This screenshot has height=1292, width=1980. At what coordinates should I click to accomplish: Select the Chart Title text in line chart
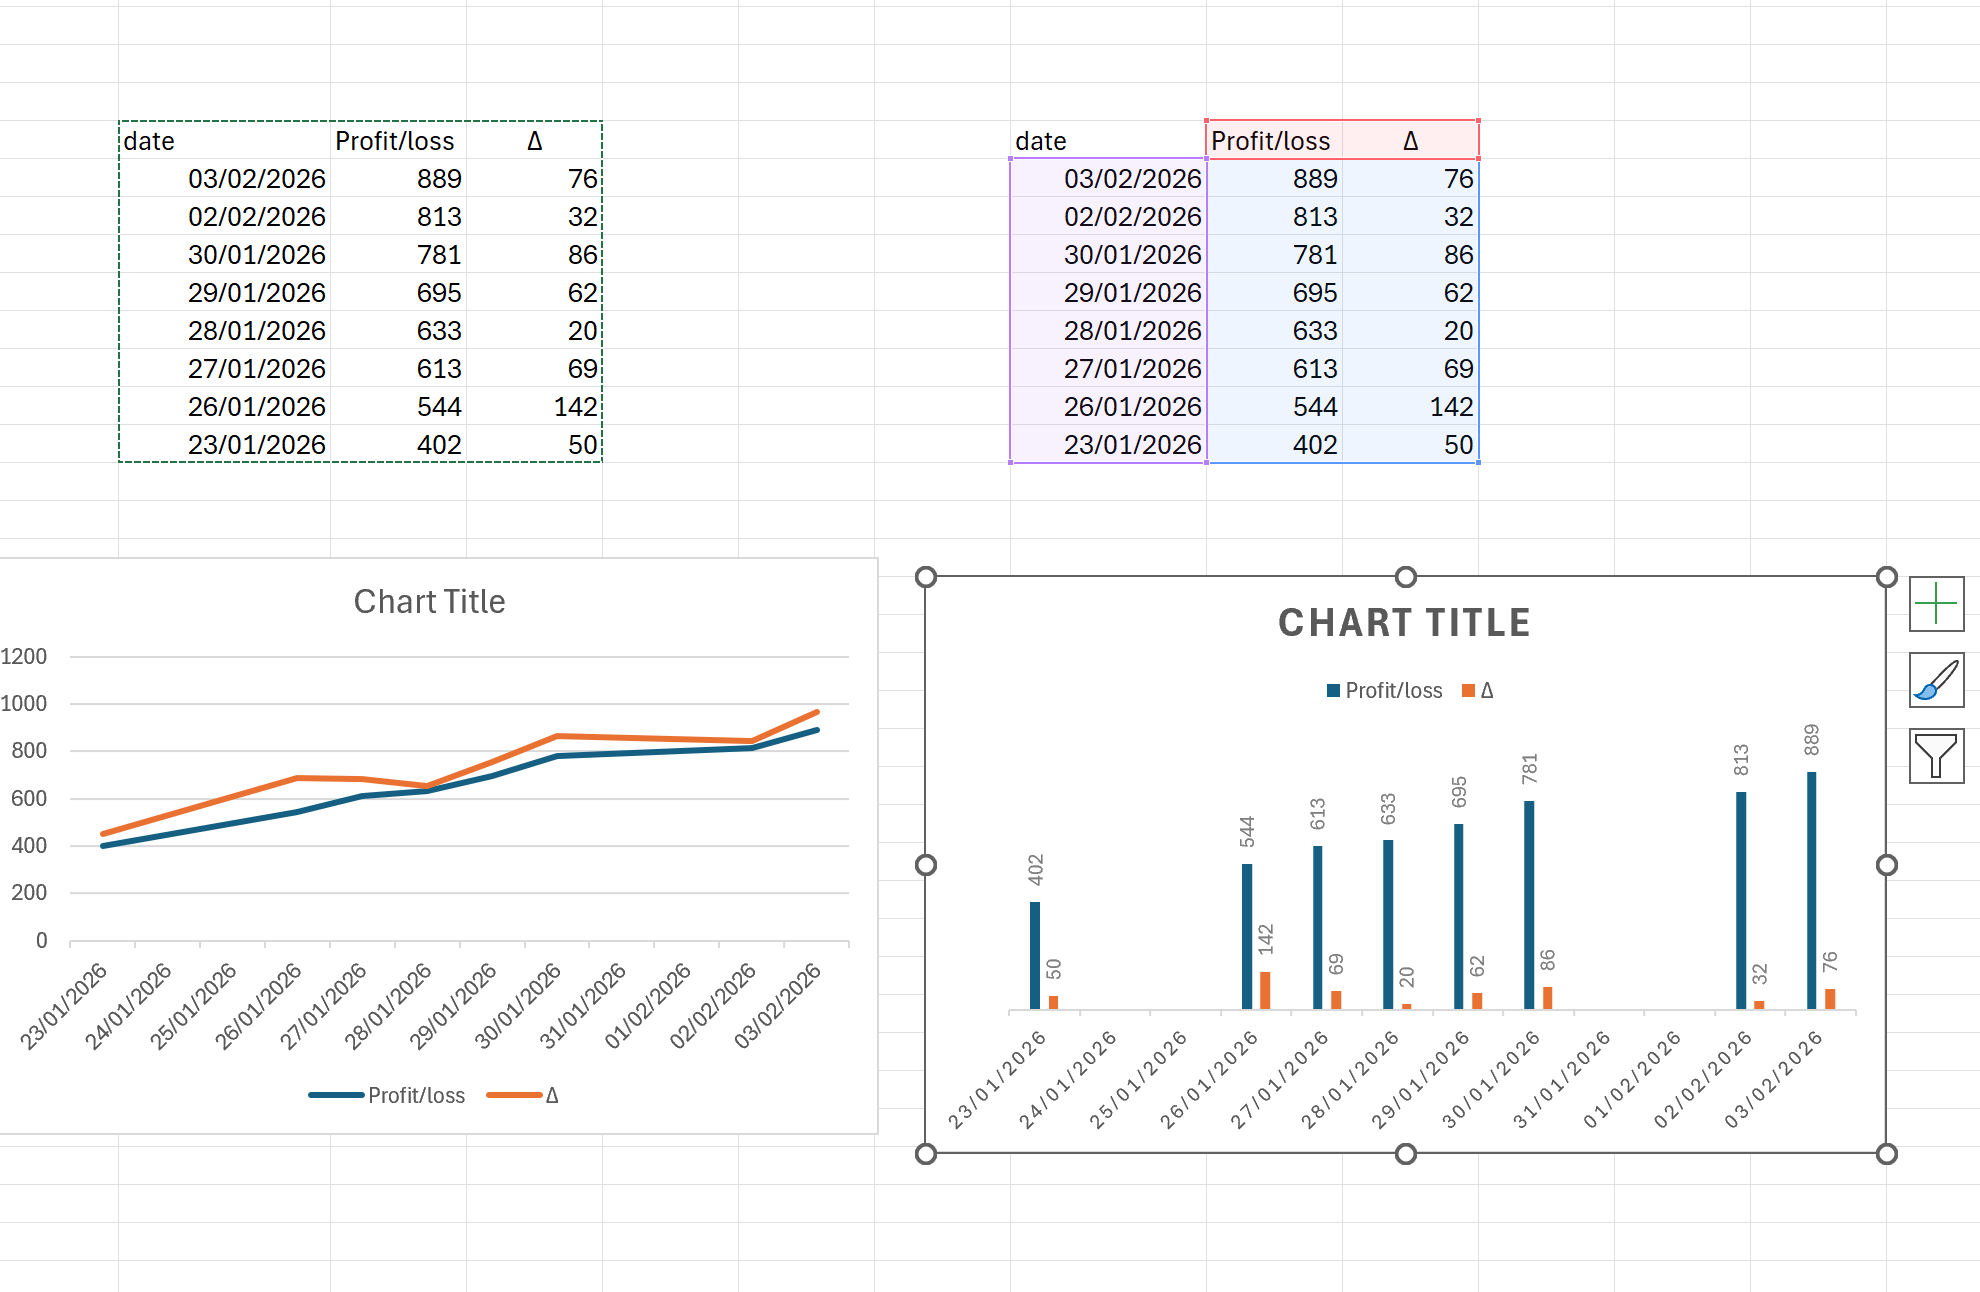pos(429,602)
